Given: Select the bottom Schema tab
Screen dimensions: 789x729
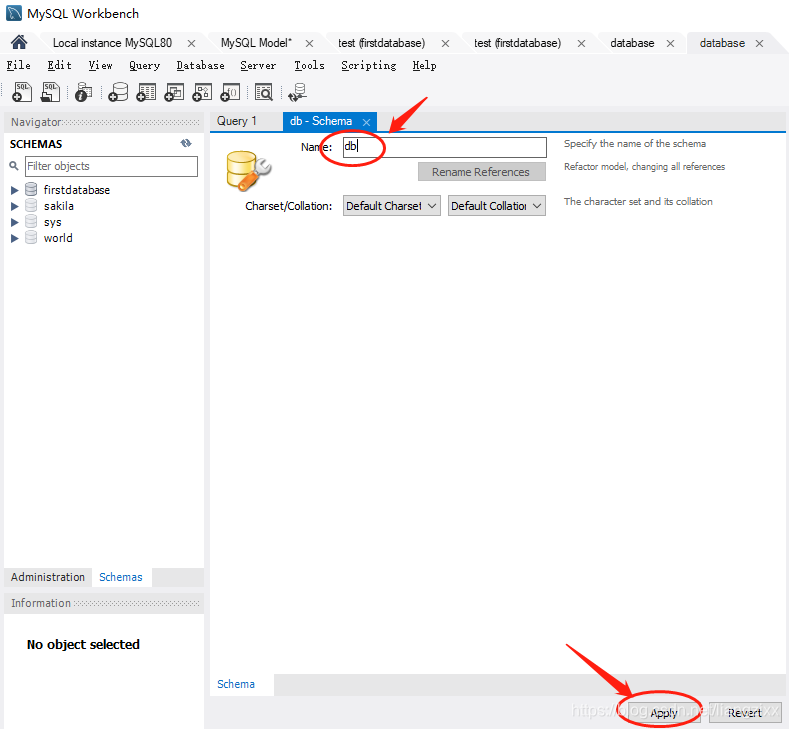Looking at the screenshot, I should 236,684.
